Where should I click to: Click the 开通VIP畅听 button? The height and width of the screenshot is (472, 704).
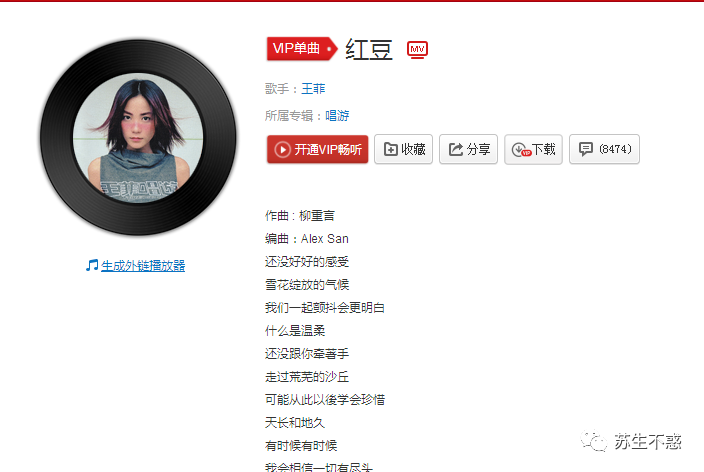pos(317,149)
